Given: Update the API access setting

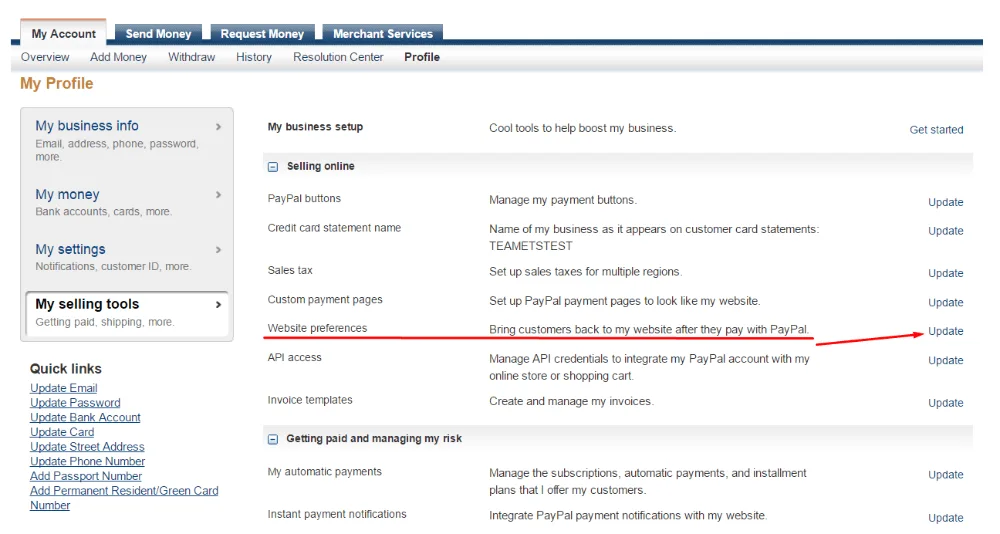Looking at the screenshot, I should 945,360.
